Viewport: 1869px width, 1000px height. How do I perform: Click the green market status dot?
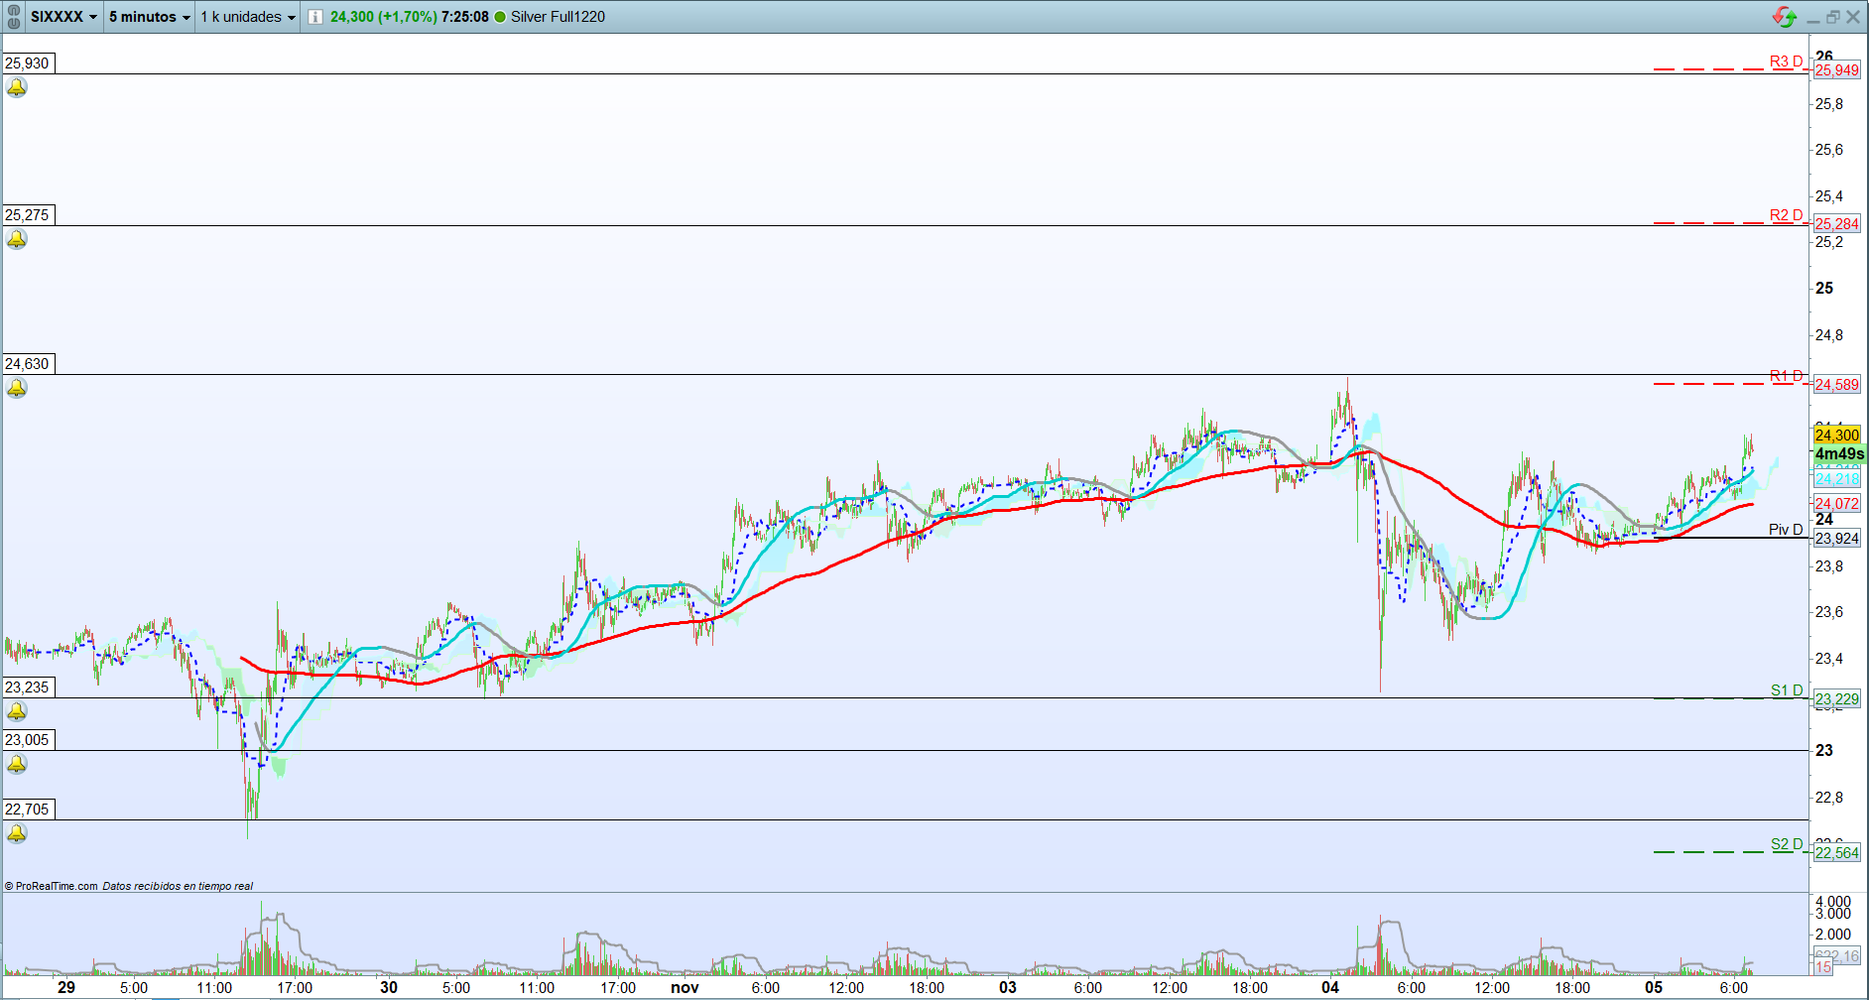tap(500, 17)
